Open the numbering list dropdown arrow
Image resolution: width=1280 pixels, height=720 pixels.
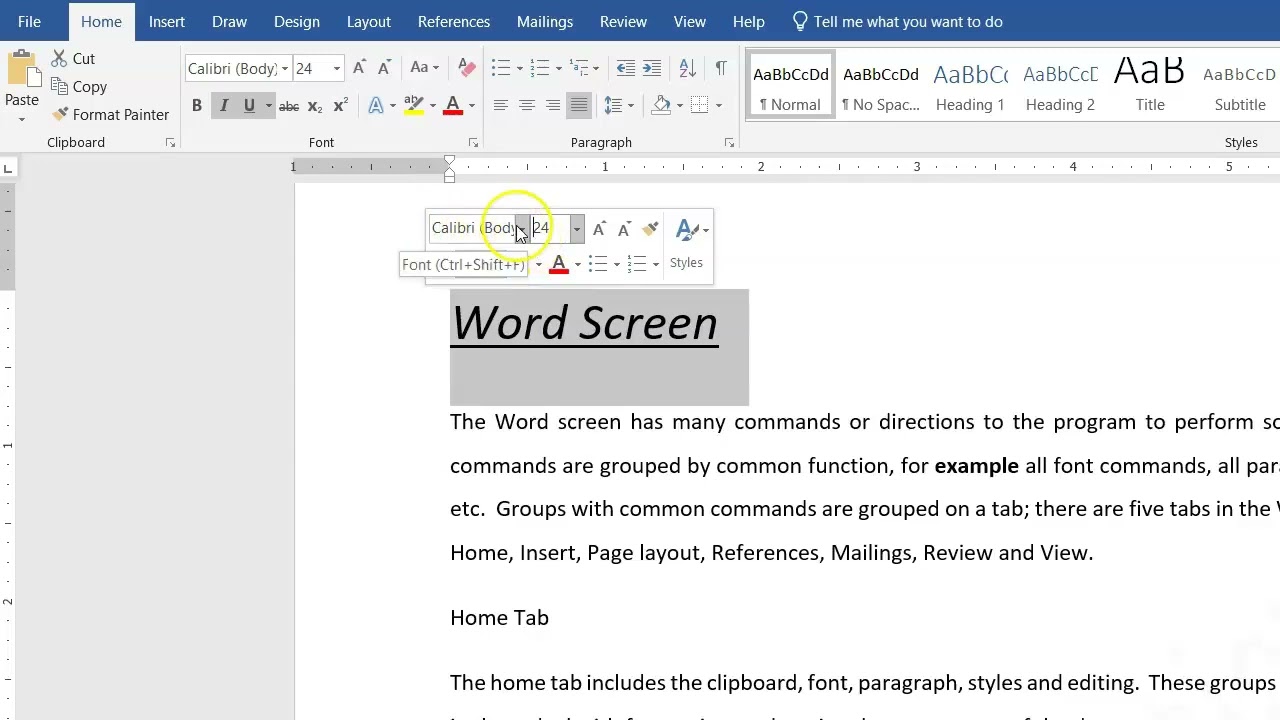click(x=558, y=68)
